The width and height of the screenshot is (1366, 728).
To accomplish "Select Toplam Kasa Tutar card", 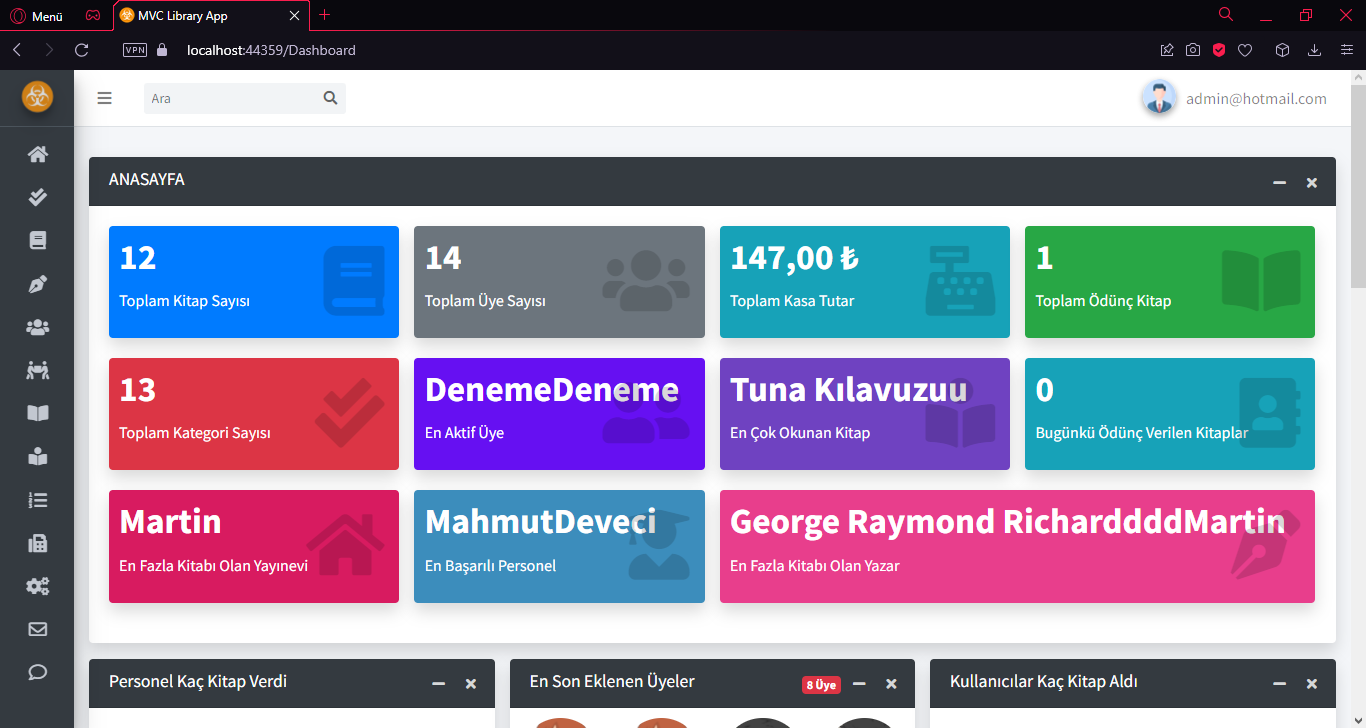I will tap(865, 282).
